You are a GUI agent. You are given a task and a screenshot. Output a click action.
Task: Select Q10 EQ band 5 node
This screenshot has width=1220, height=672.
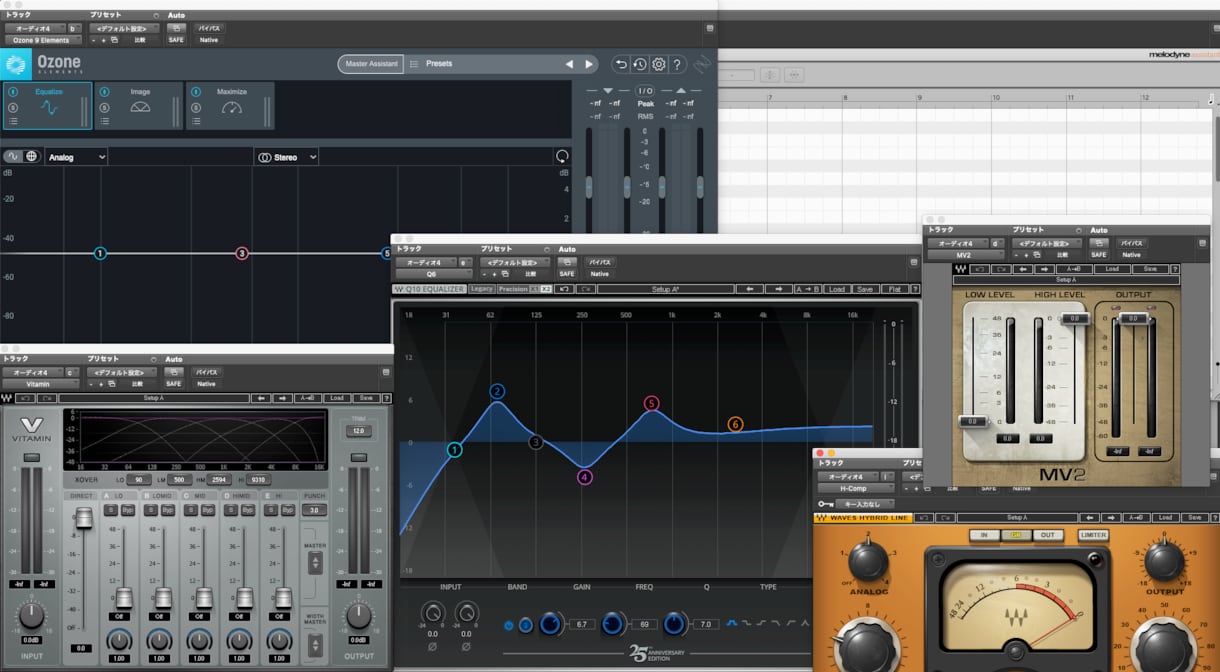point(651,404)
